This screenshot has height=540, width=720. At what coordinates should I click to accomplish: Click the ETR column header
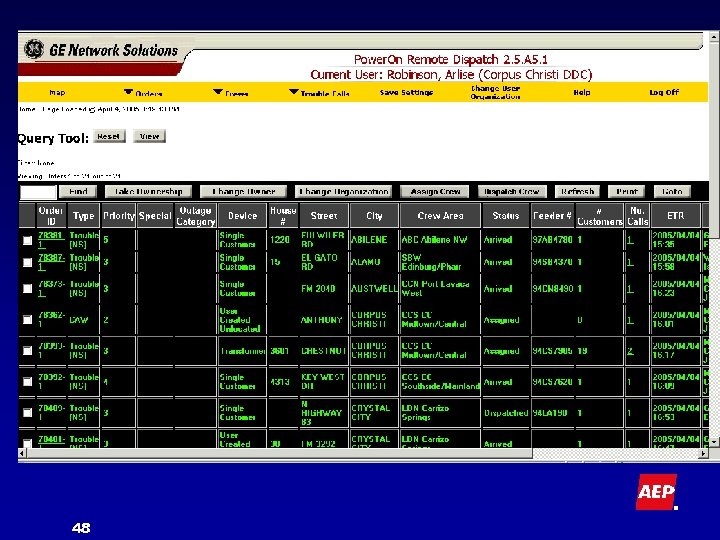[675, 216]
